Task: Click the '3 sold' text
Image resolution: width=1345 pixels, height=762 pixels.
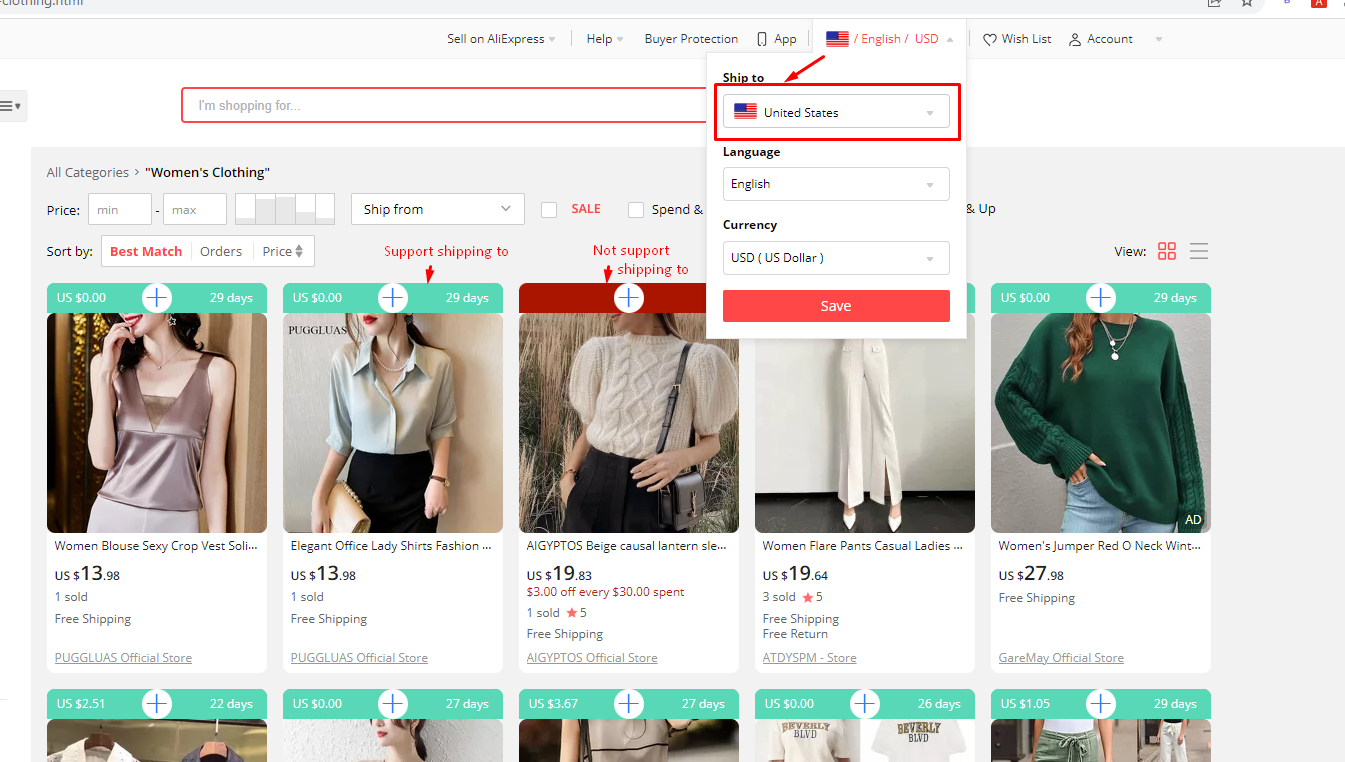Action: tap(779, 597)
